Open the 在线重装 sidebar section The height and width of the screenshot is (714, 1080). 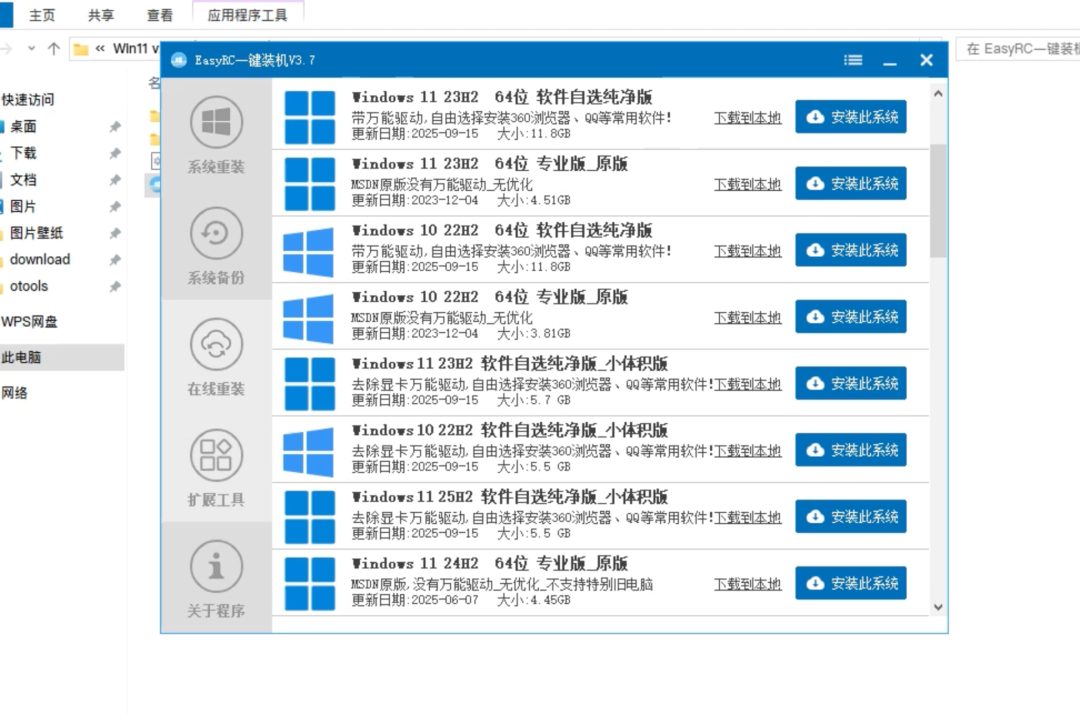pyautogui.click(x=216, y=356)
